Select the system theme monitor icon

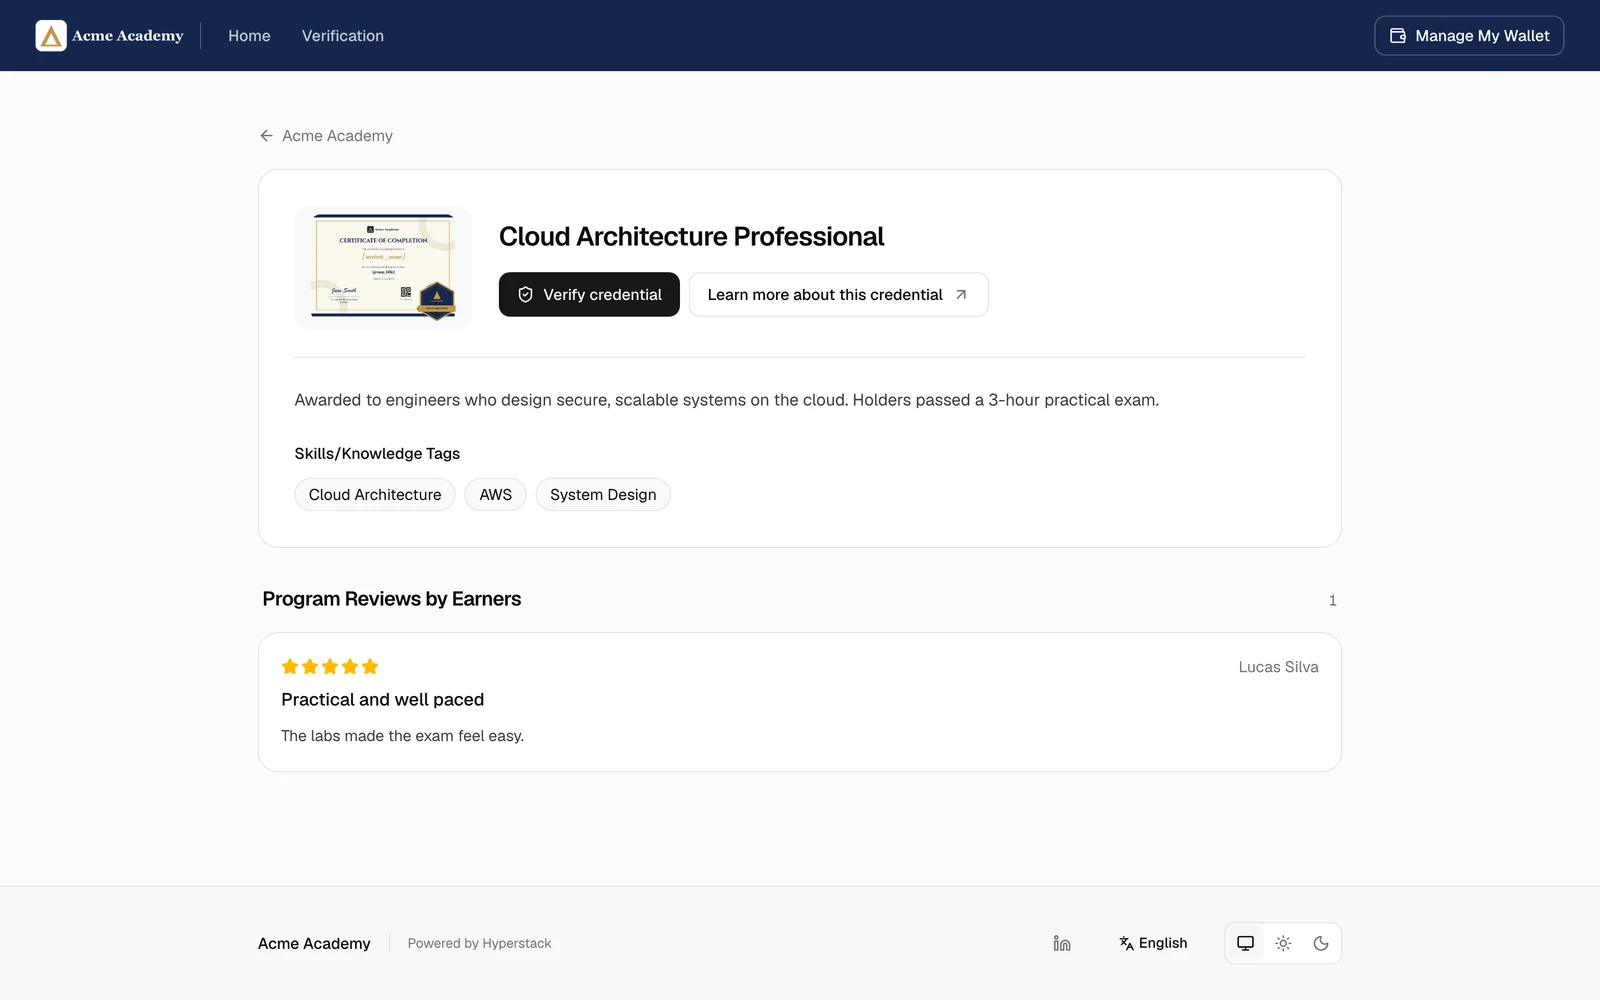point(1245,943)
